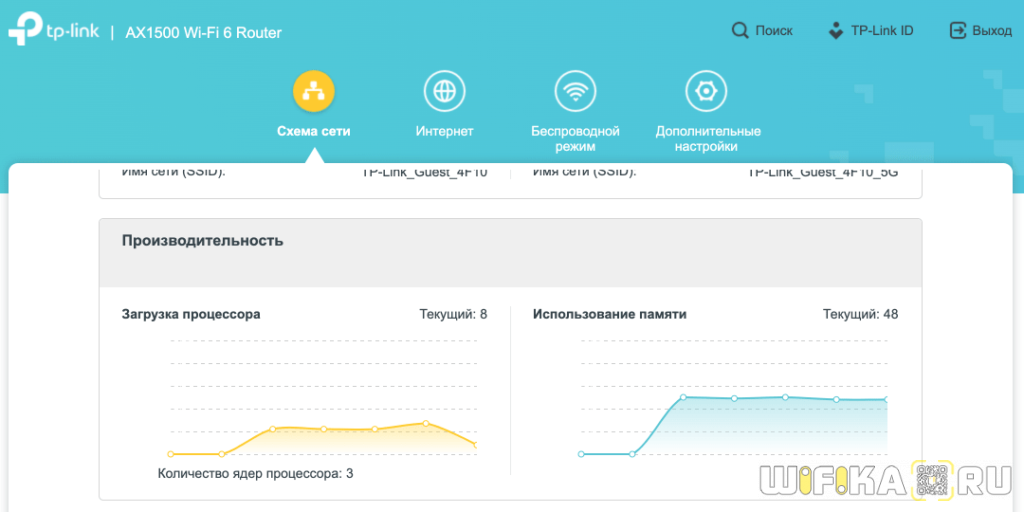Viewport: 1024px width, 512px height.
Task: Click the Поиск text link
Action: [x=774, y=31]
